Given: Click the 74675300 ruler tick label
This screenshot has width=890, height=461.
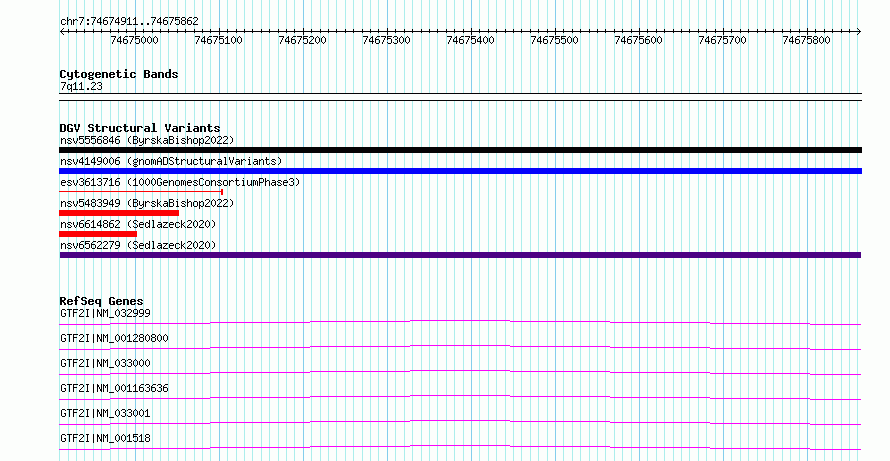Looking at the screenshot, I should pyautogui.click(x=387, y=40).
